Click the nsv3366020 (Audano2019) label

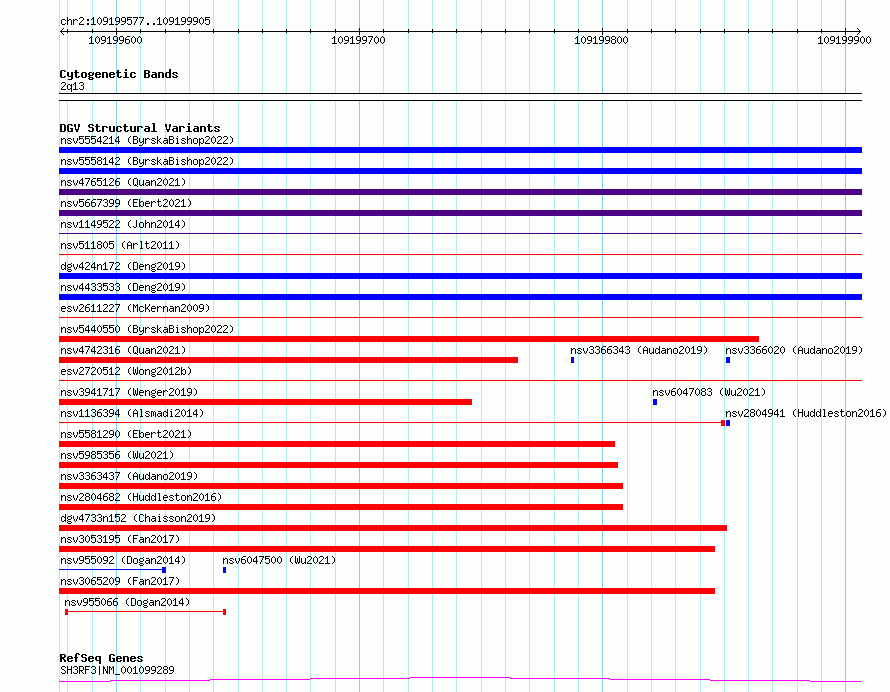coord(794,350)
